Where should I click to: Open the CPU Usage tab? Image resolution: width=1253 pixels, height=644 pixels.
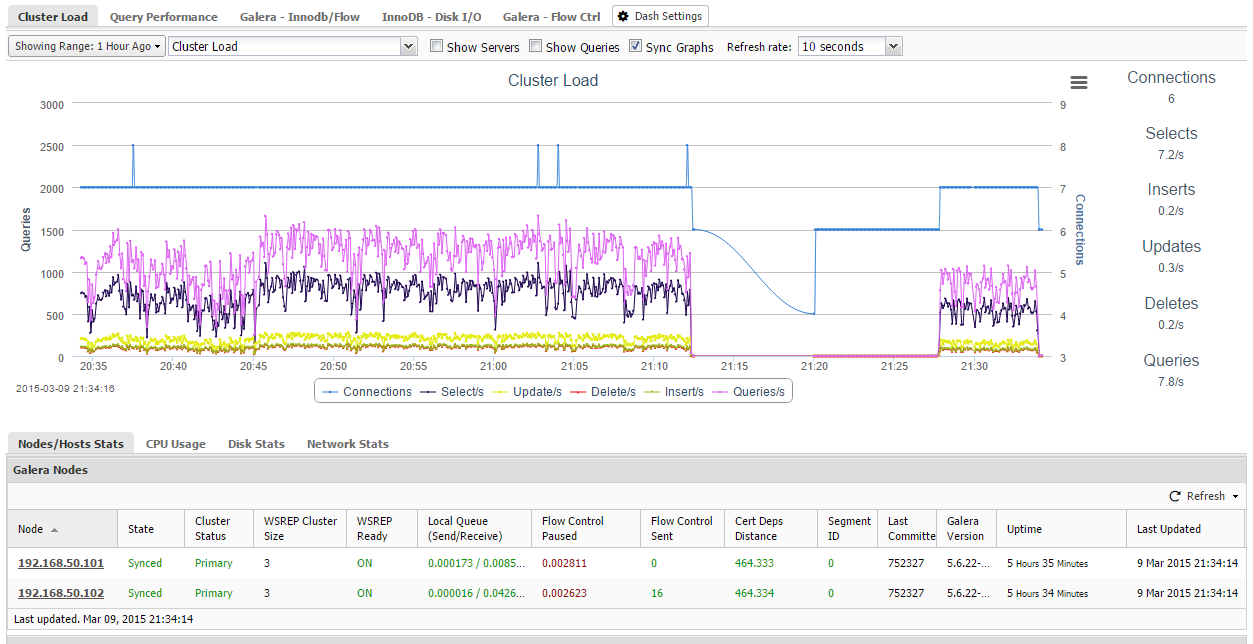(175, 444)
